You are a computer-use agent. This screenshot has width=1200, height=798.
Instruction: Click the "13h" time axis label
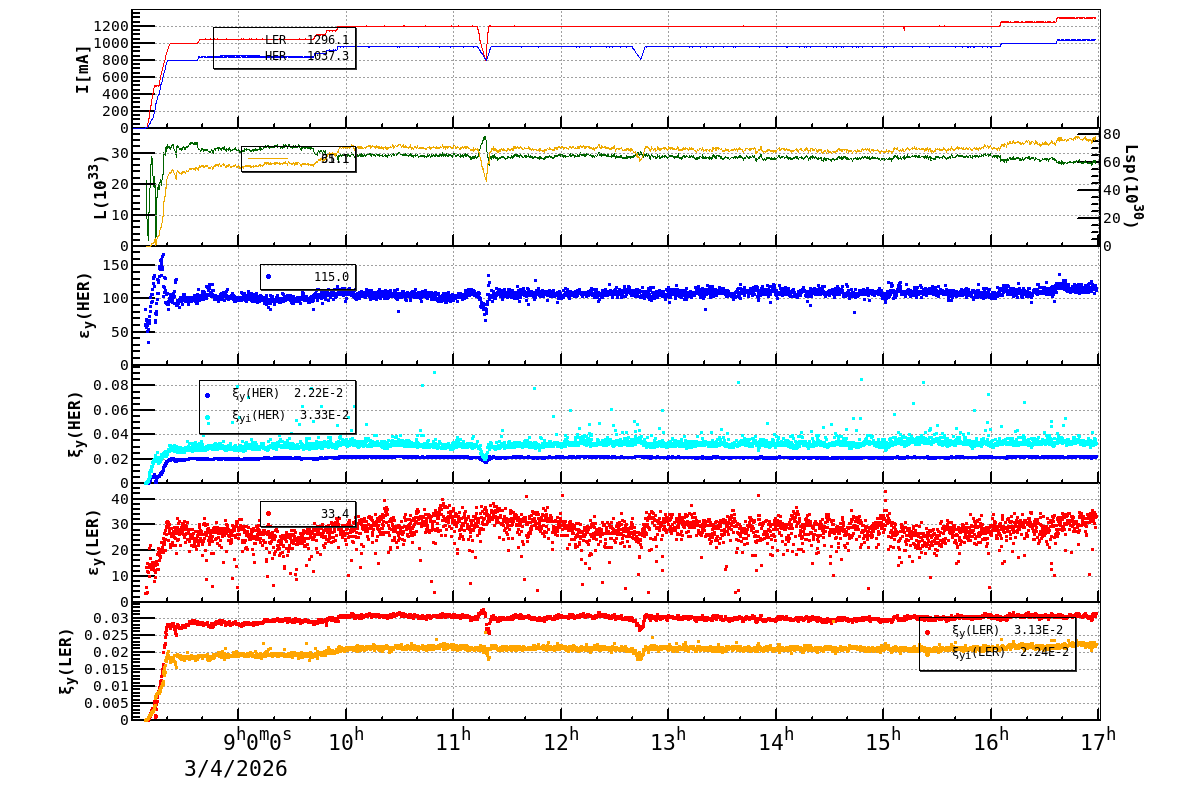(x=668, y=739)
